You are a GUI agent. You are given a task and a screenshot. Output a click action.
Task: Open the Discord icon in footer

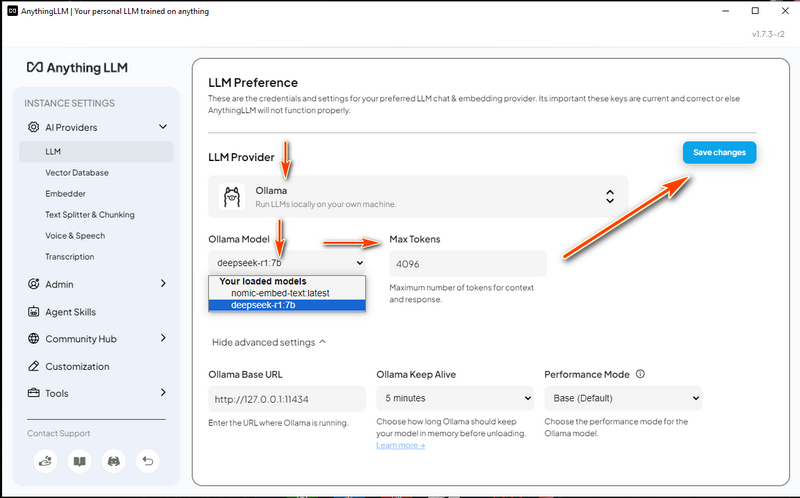[x=114, y=461]
